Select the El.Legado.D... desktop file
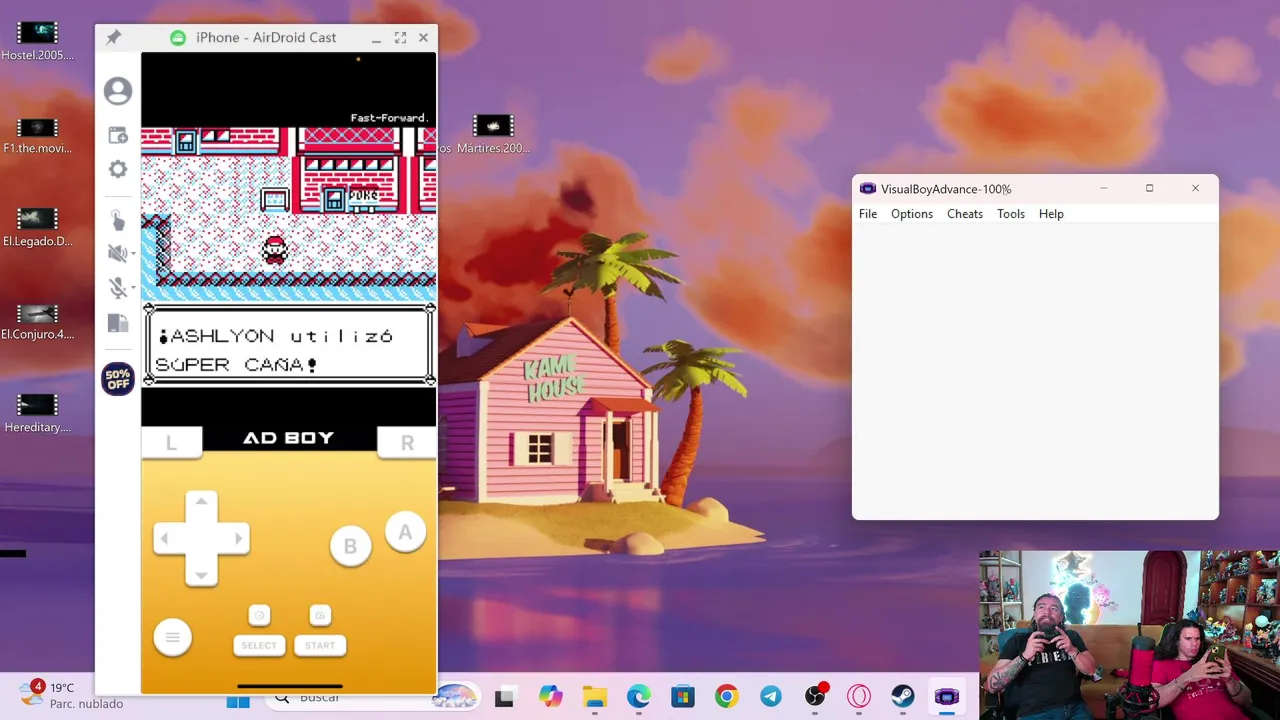The image size is (1280, 720). pos(38,228)
